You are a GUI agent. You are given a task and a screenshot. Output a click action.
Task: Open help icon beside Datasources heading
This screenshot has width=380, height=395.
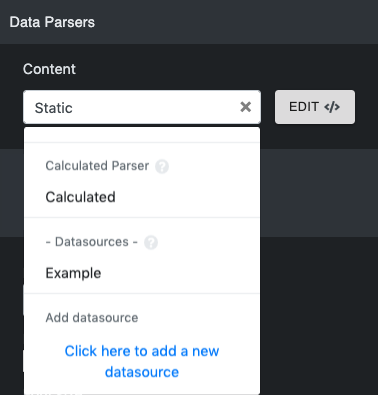click(151, 242)
